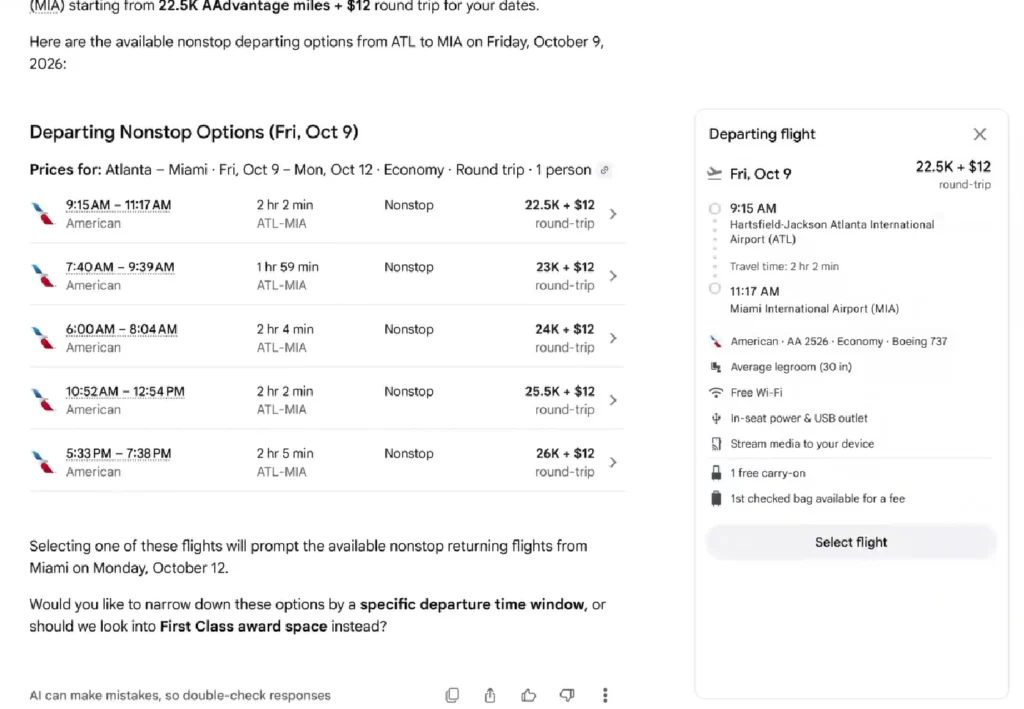Select the 10:52 AM – 12:54 PM flight times

point(125,391)
